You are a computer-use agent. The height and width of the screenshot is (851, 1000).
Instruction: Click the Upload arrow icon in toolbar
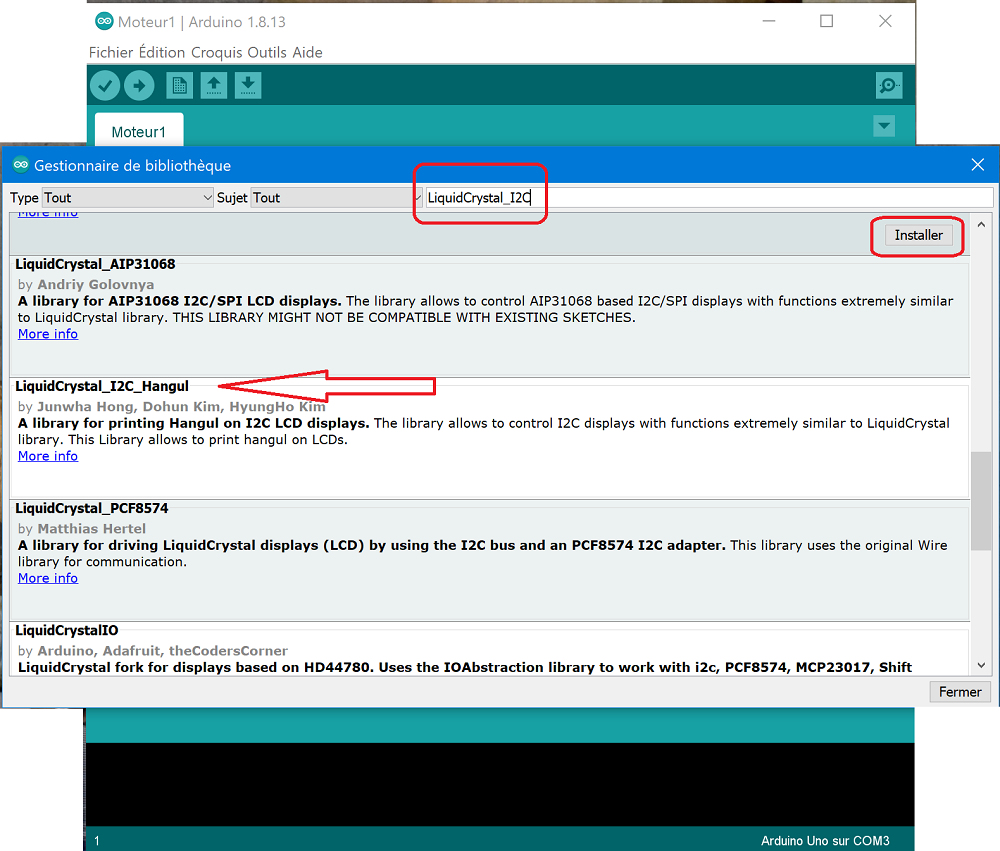(x=139, y=85)
